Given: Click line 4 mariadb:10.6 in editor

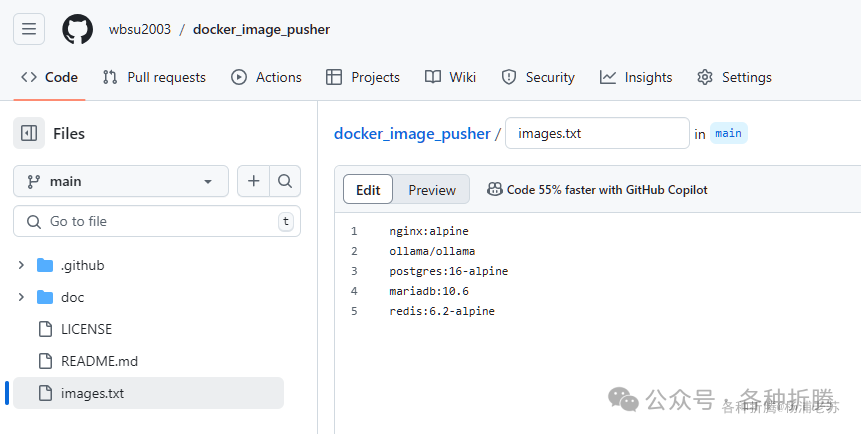Looking at the screenshot, I should (x=429, y=291).
